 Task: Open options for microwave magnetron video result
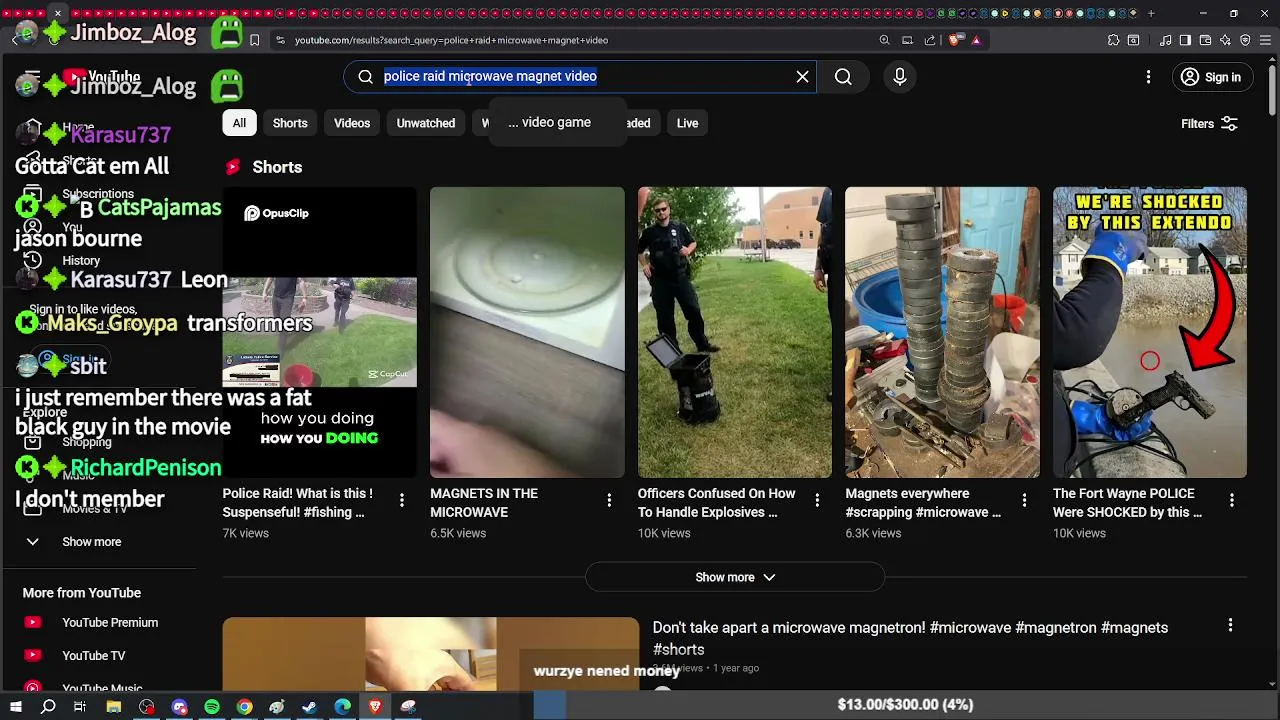[1230, 625]
